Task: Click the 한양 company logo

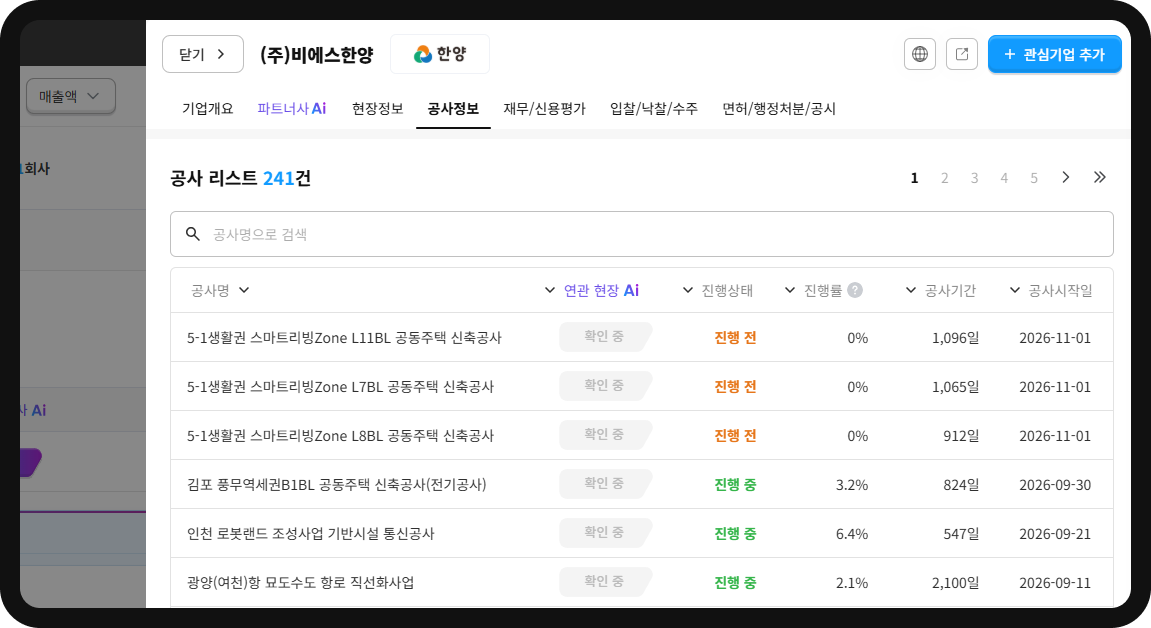Action: [x=440, y=54]
